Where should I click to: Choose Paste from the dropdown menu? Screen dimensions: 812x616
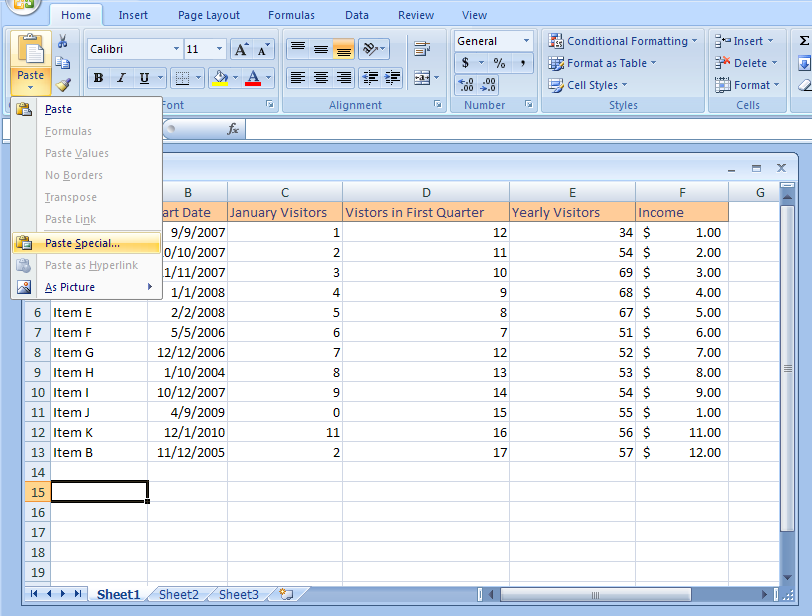pos(86,109)
